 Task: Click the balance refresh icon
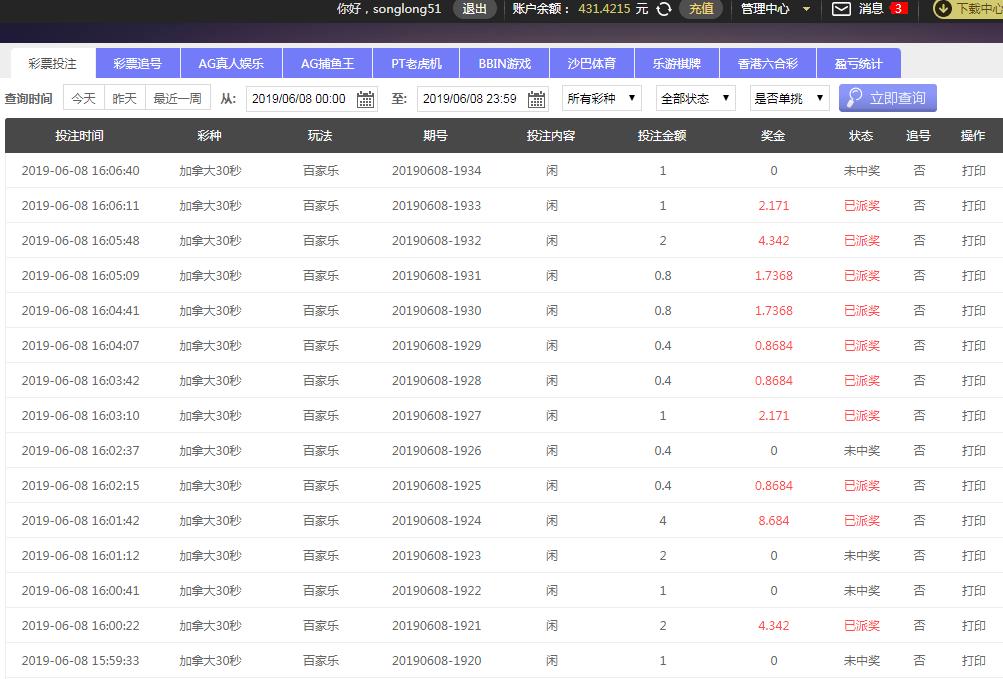point(664,9)
